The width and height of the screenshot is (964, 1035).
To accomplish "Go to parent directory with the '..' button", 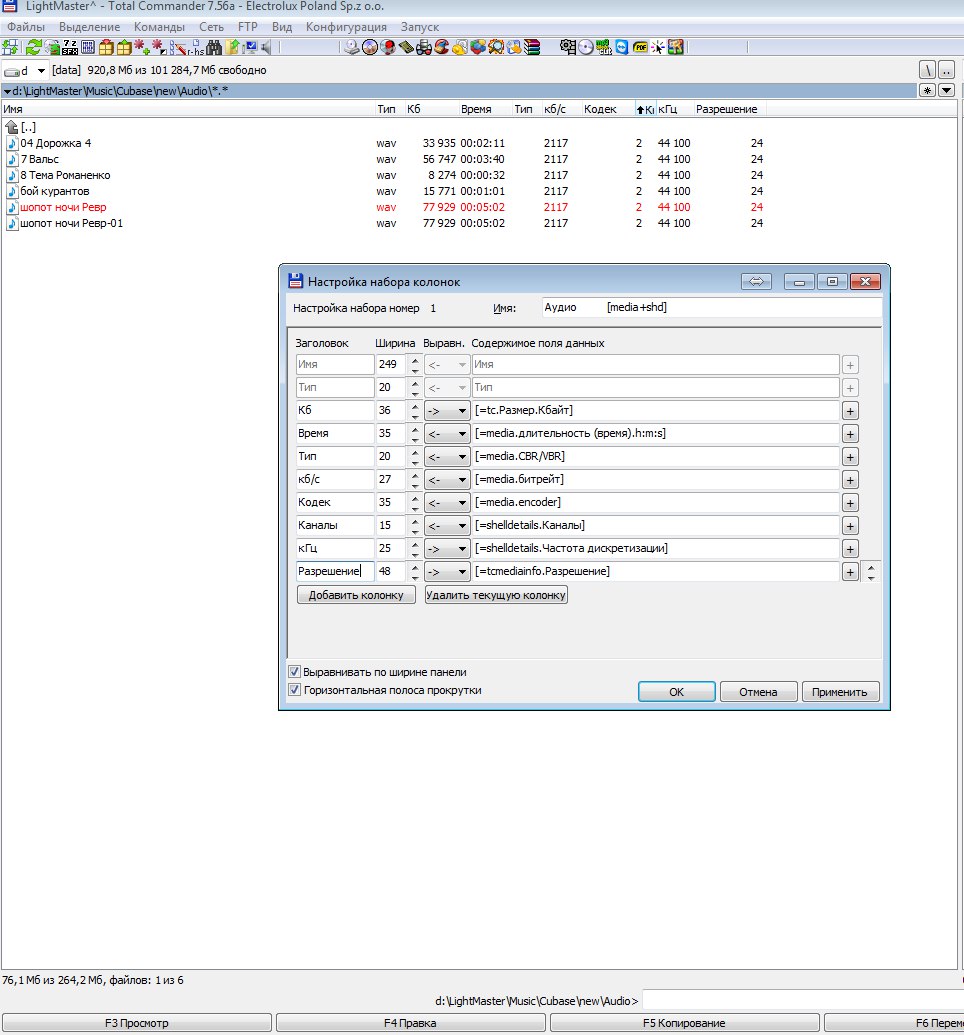I will point(946,70).
